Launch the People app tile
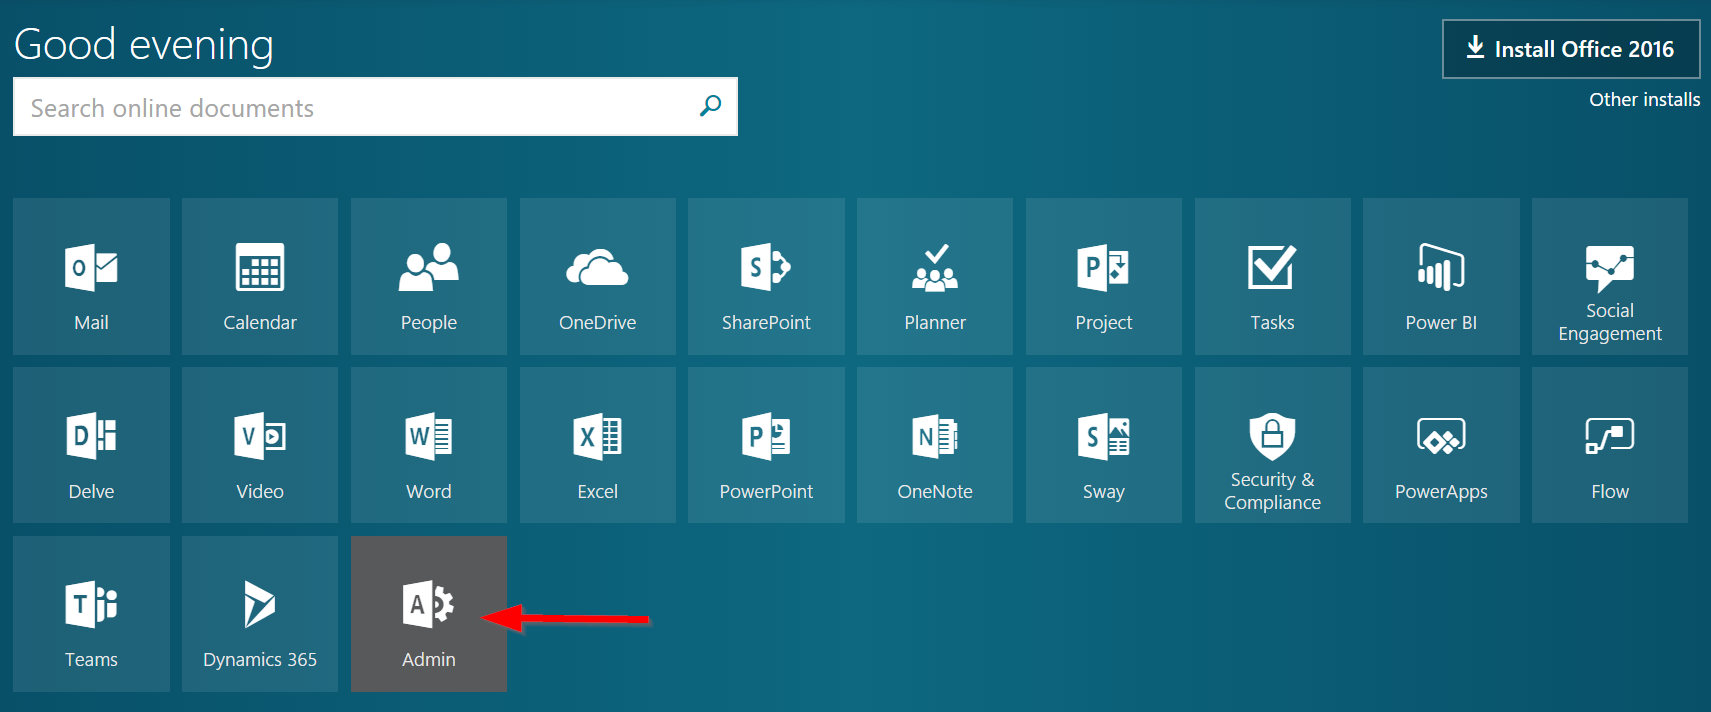Image resolution: width=1711 pixels, height=712 pixels. (429, 276)
